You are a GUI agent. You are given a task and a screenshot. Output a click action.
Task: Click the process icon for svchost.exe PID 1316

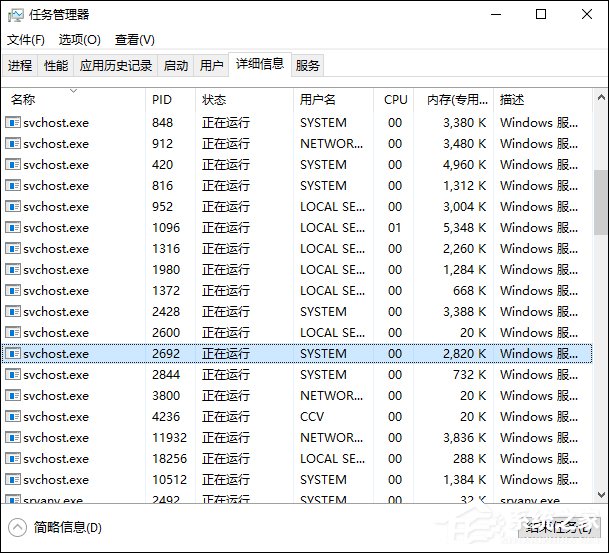tap(13, 249)
